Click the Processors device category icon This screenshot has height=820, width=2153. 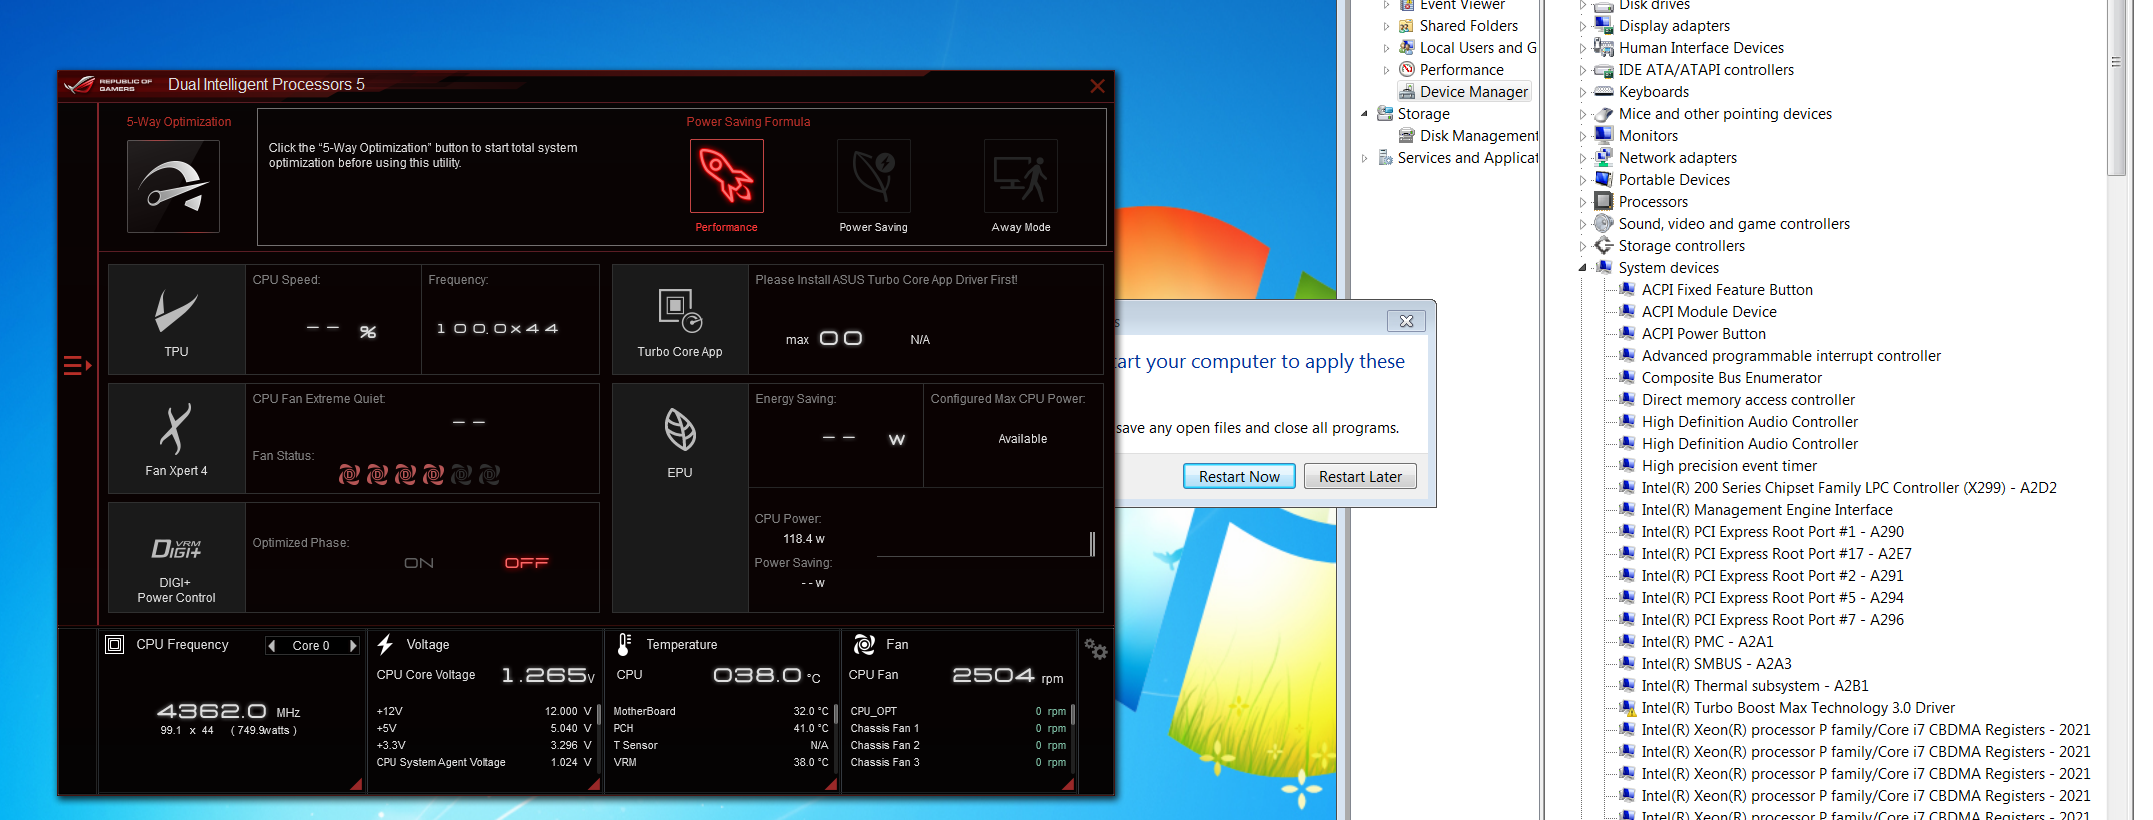coord(1604,202)
